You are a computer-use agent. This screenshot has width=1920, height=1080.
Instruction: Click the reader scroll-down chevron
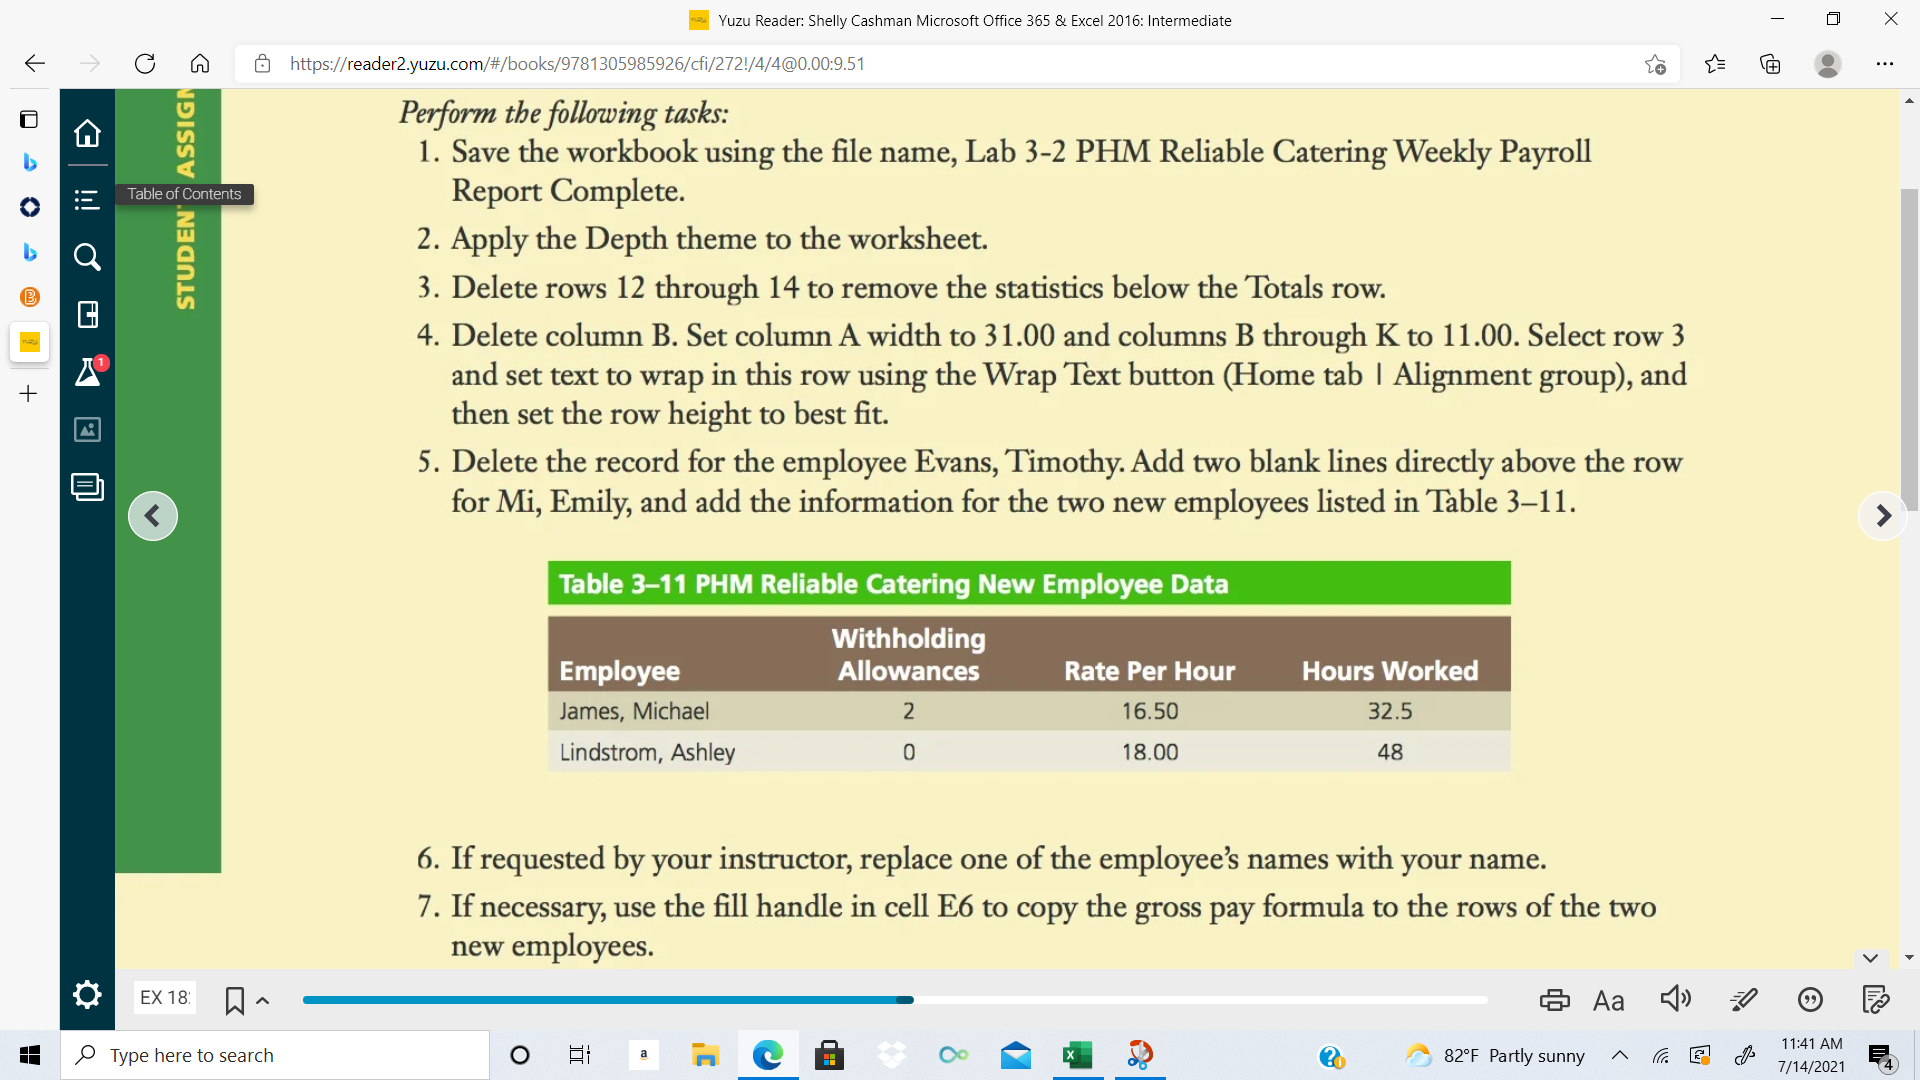[1871, 958]
